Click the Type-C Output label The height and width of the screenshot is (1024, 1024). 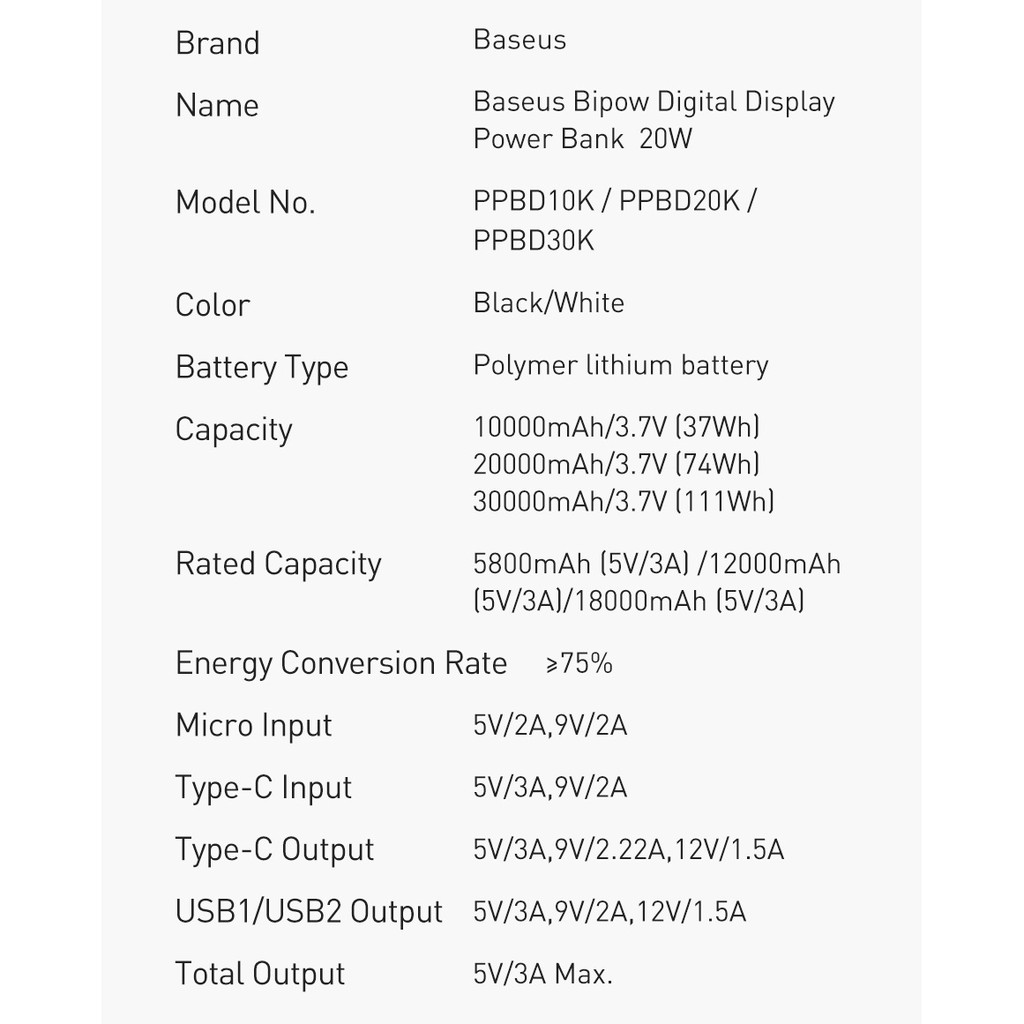tap(274, 849)
